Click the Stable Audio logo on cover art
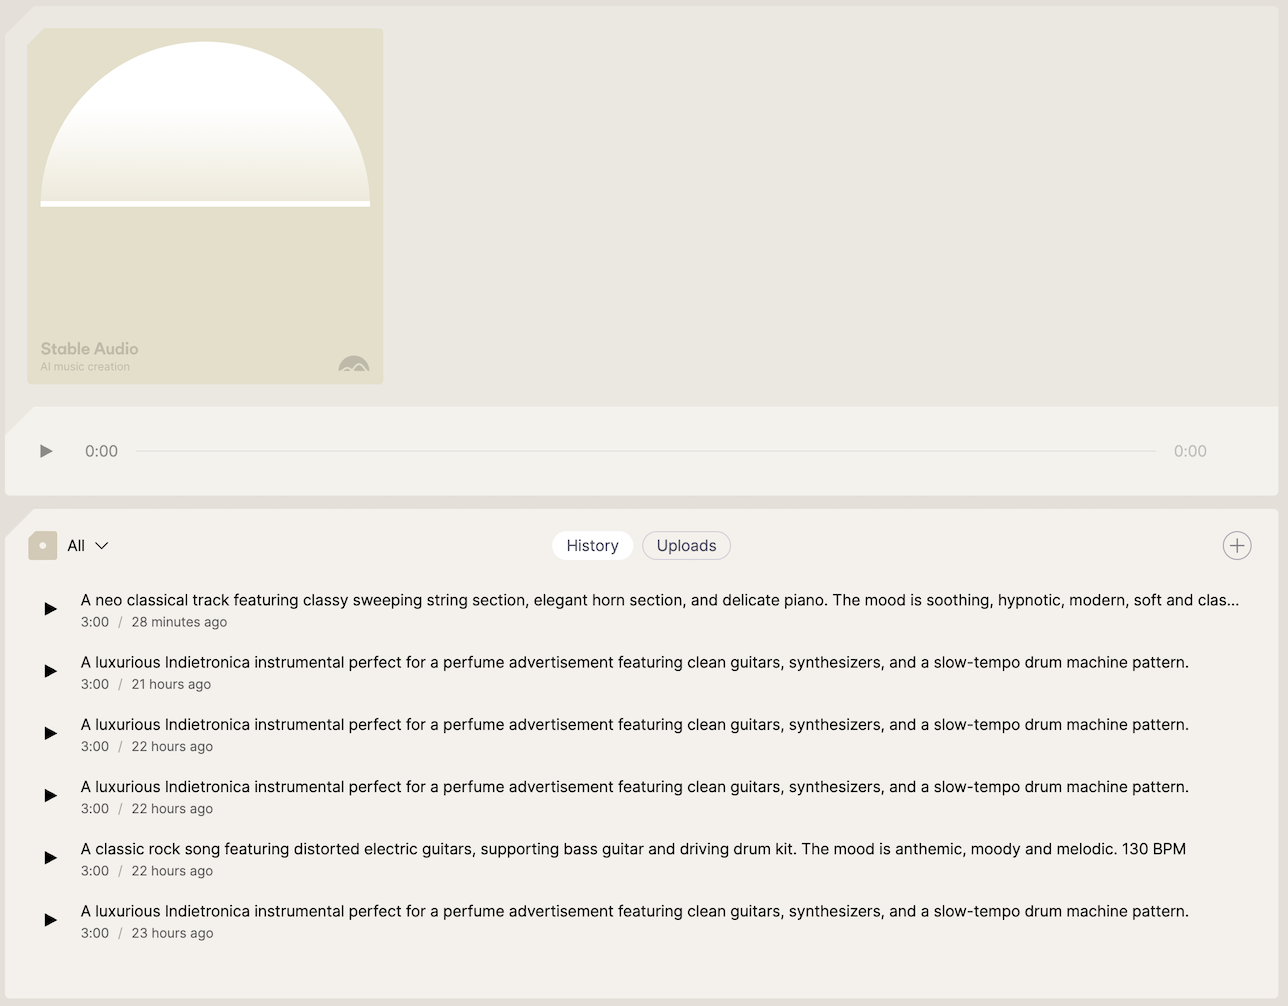This screenshot has height=1006, width=1288. click(354, 365)
